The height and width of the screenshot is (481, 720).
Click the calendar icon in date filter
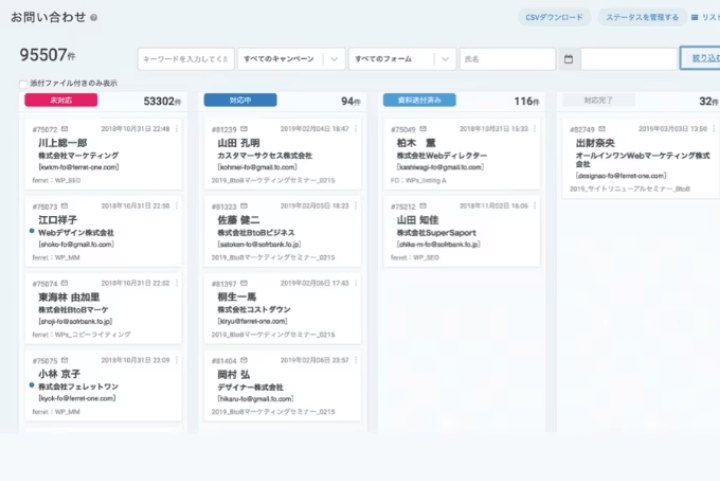(x=568, y=59)
